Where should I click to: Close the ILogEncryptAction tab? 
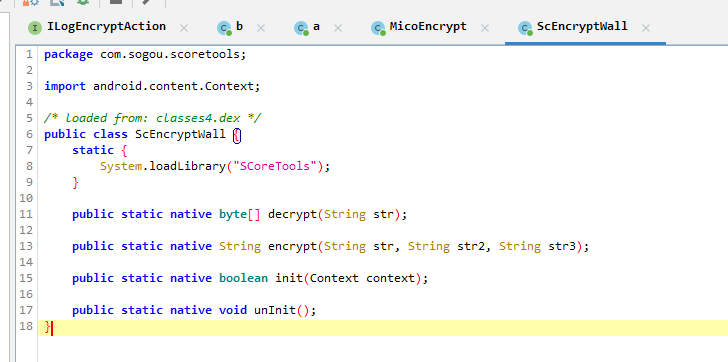click(x=184, y=28)
